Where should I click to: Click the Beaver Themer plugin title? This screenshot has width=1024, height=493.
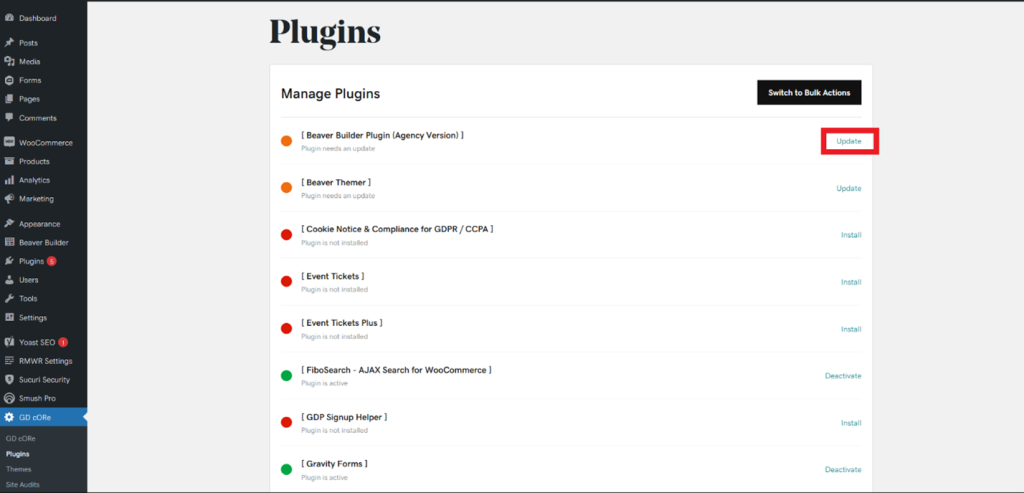(x=336, y=182)
